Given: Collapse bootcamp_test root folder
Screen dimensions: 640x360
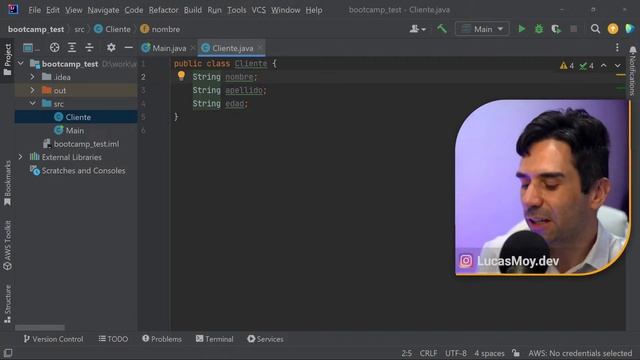Looking at the screenshot, I should 21,64.
